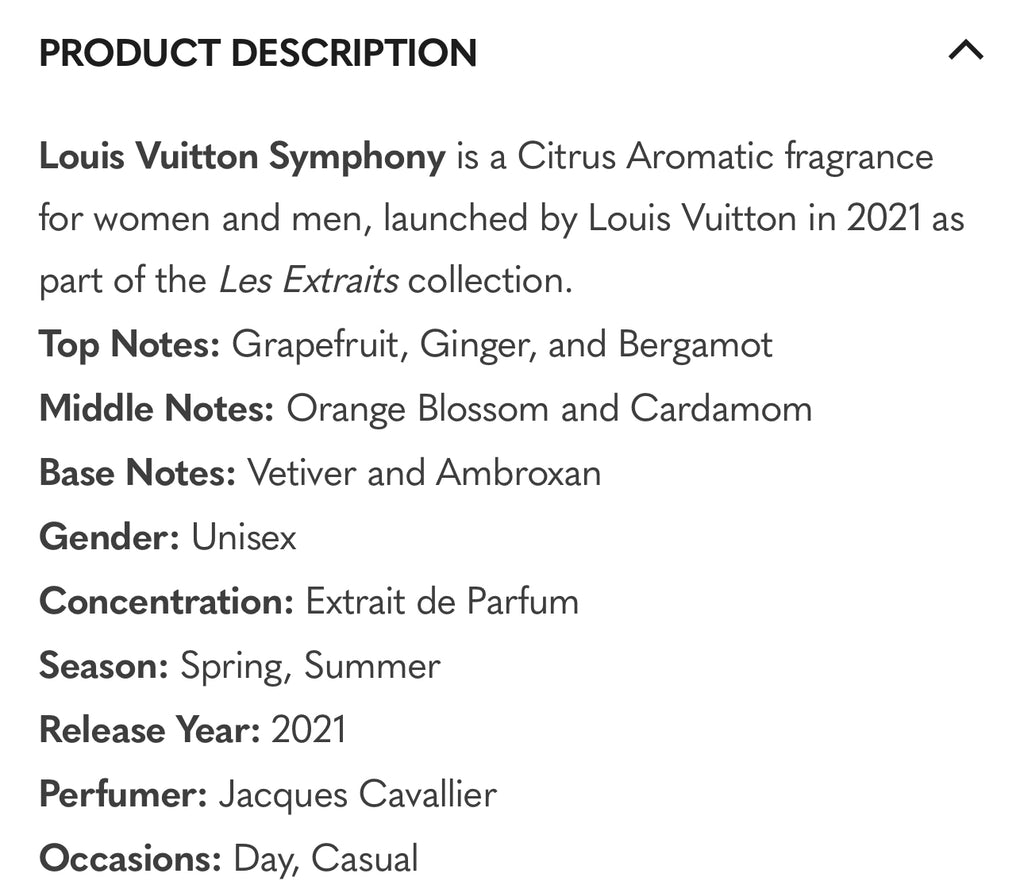Select the Extrait de Parfum concentration text
Viewport: 1024px width, 885px height.
[440, 601]
